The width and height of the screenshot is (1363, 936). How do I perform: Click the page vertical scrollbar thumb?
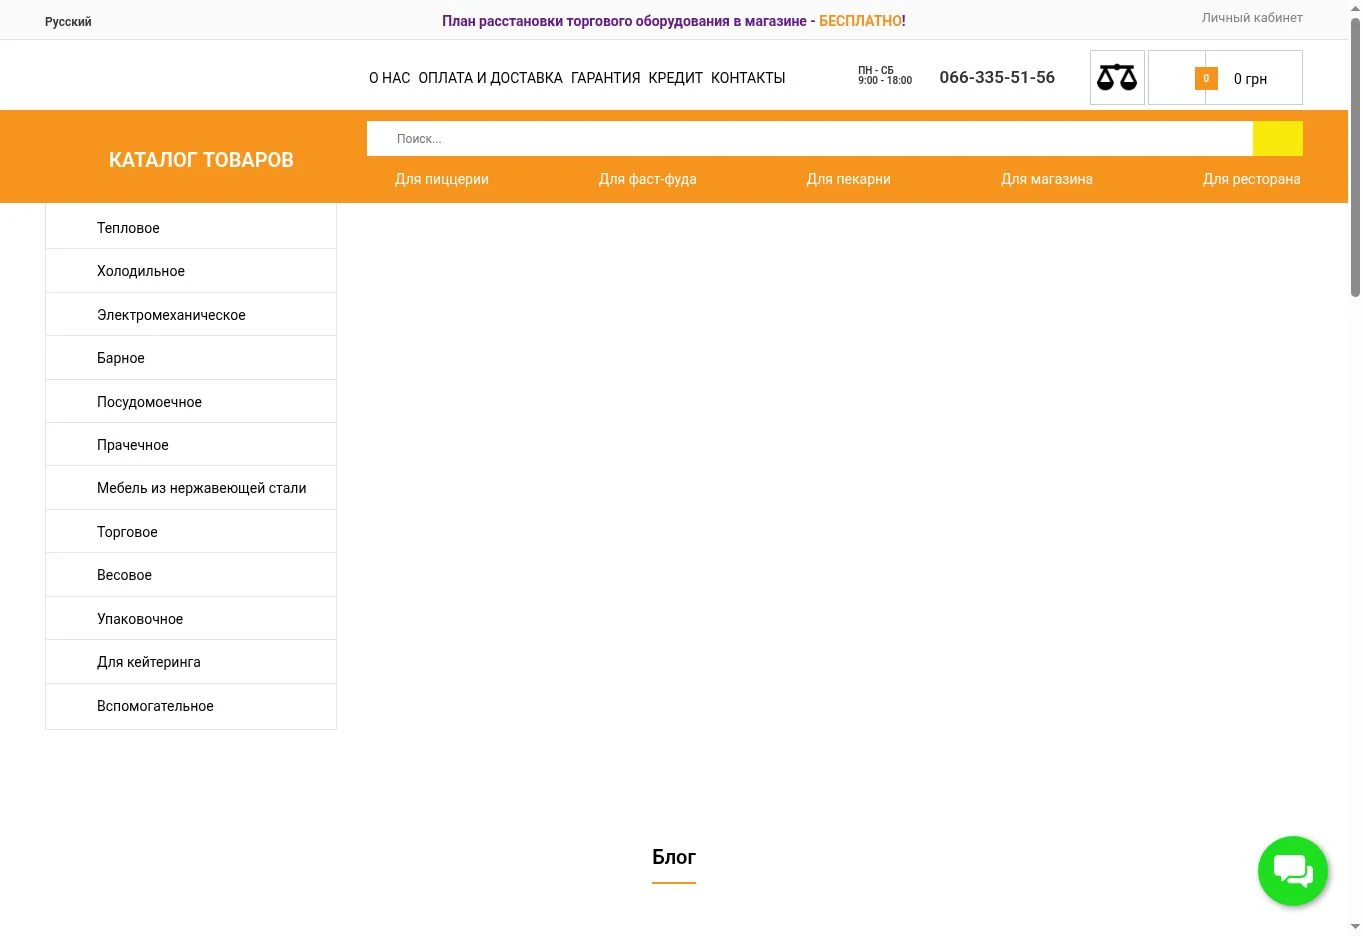1355,157
